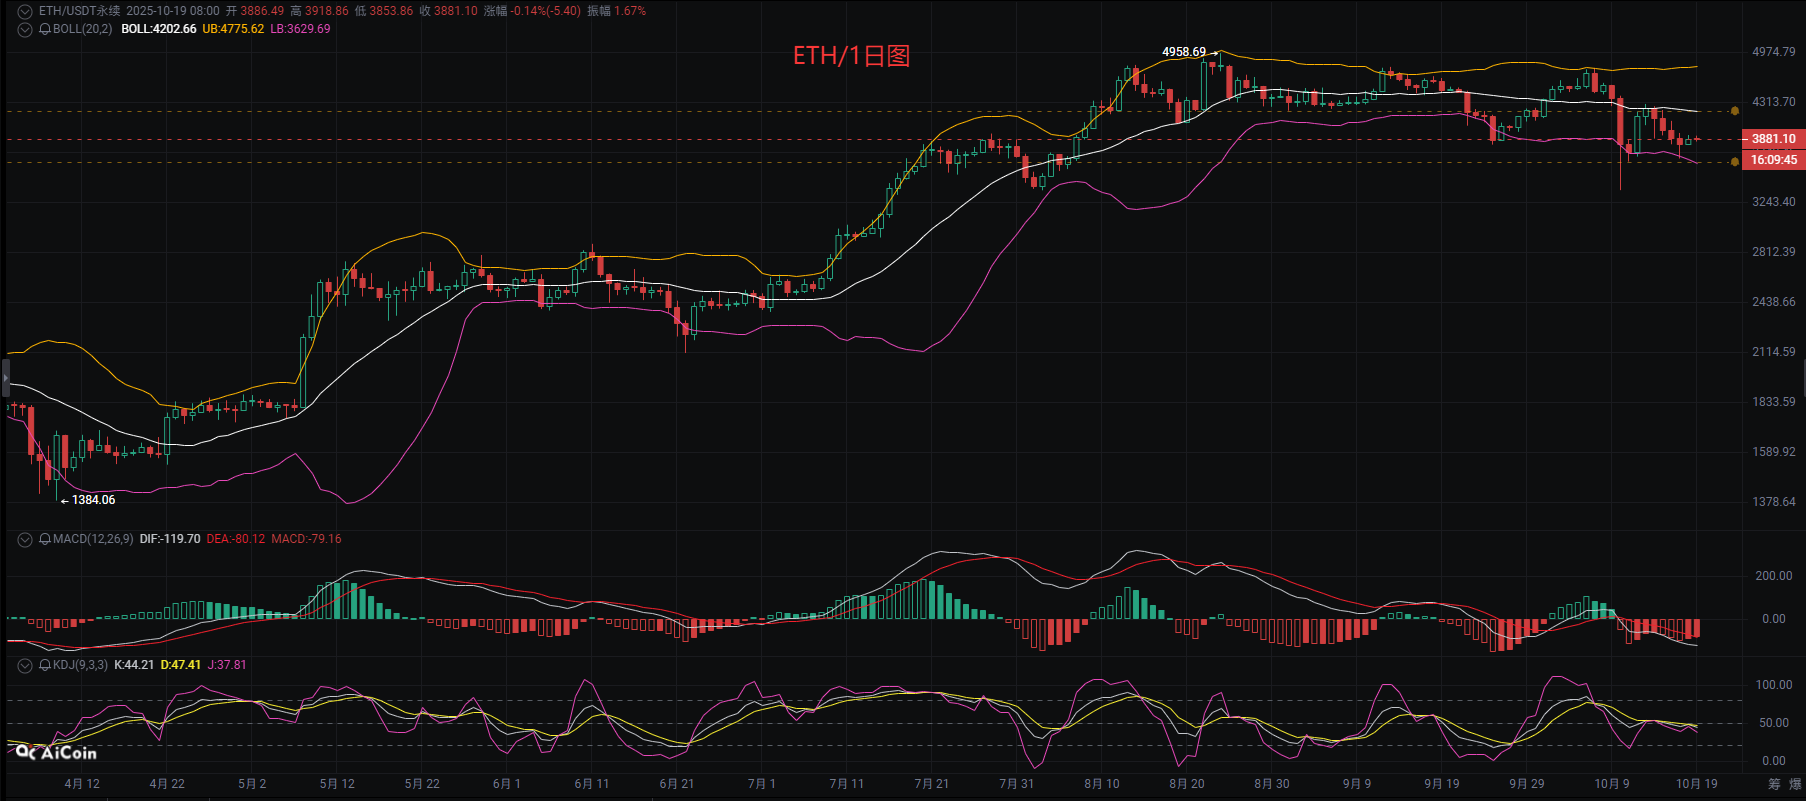Click the DIF:-119.70 value
The height and width of the screenshot is (801, 1806).
pos(170,539)
